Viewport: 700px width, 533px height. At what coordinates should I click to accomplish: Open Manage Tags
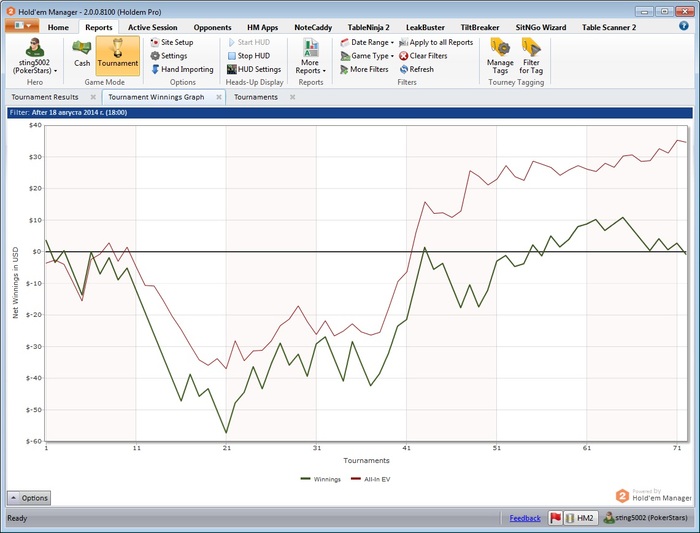(x=500, y=56)
